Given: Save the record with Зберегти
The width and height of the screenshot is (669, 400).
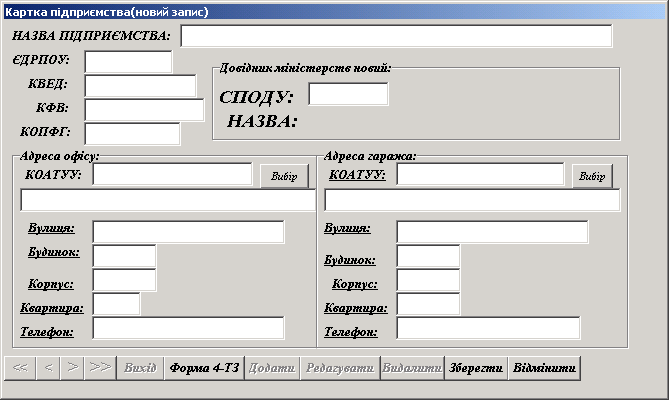Looking at the screenshot, I should tap(476, 368).
